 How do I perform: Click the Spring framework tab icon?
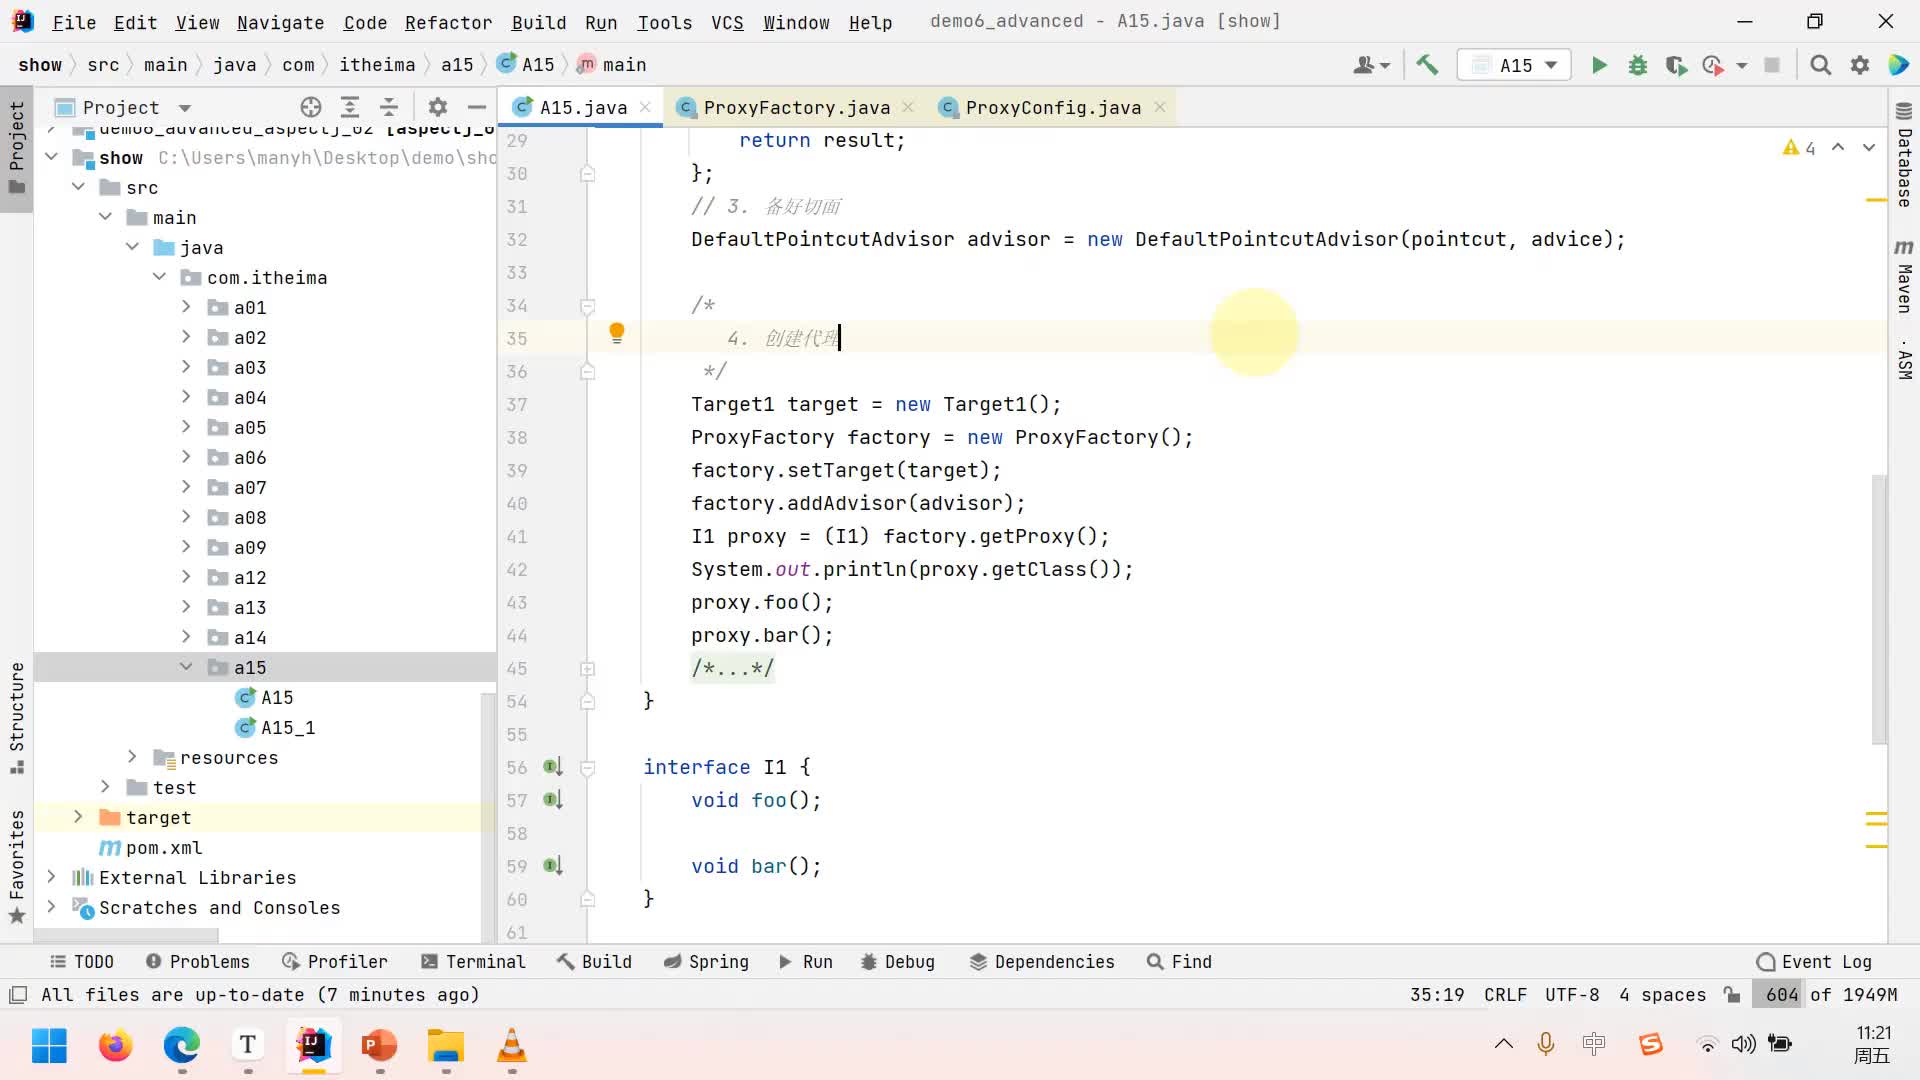(x=678, y=961)
